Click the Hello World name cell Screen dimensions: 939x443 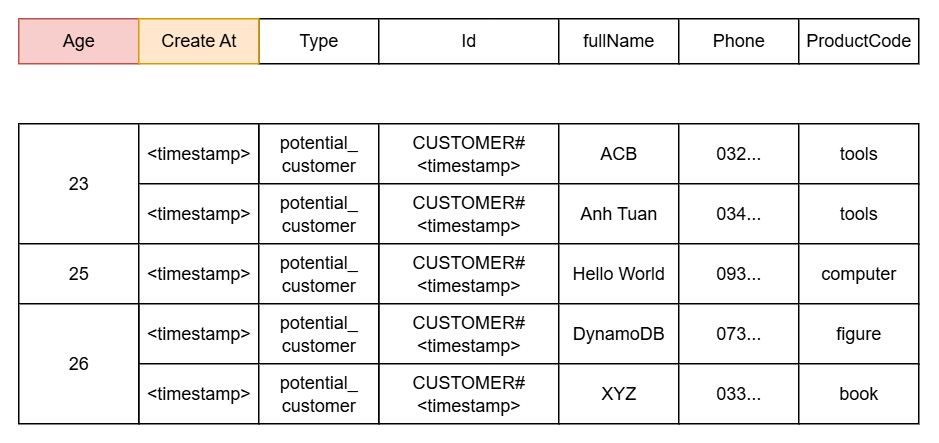pos(618,274)
